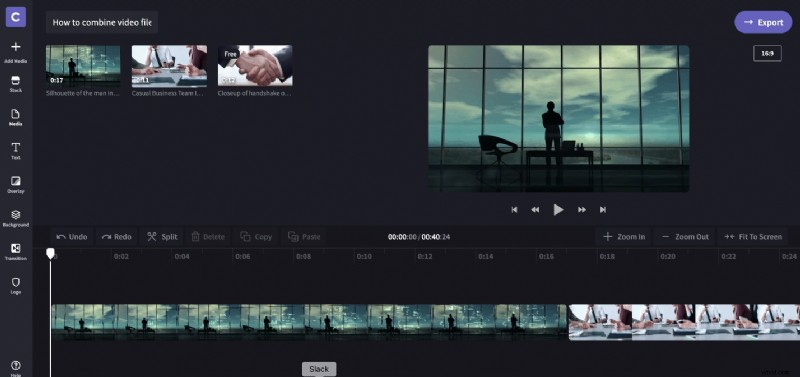The height and width of the screenshot is (377, 800).
Task: Click Paste in the timeline toolbar
Action: click(304, 237)
